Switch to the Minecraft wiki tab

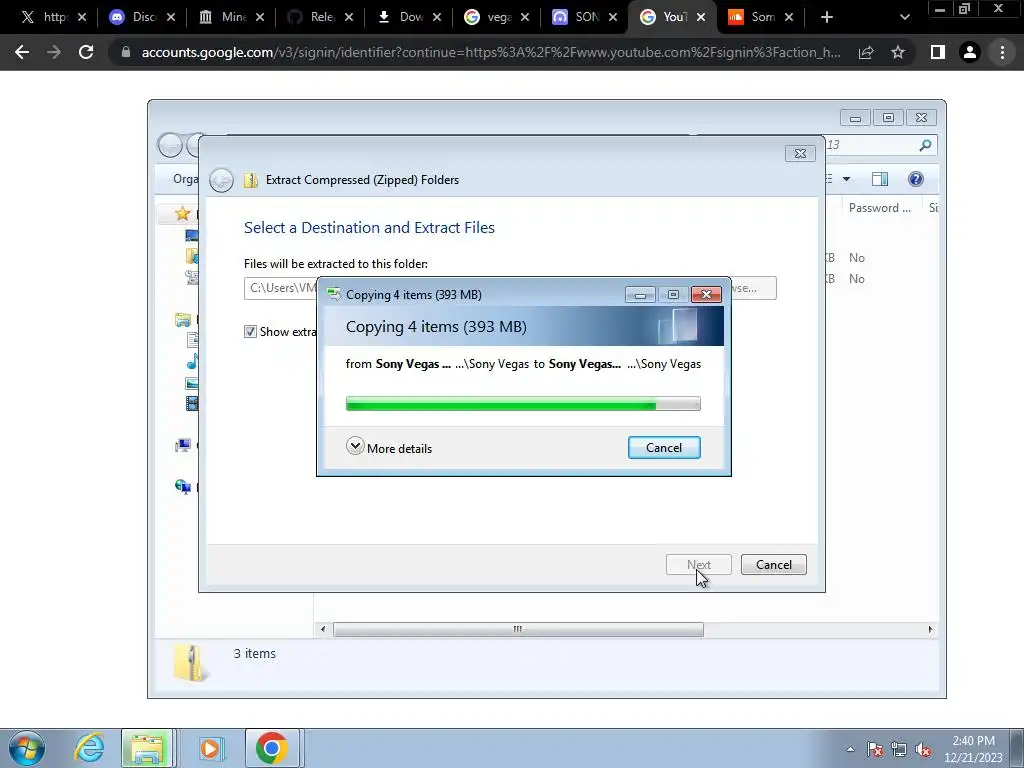coord(231,17)
